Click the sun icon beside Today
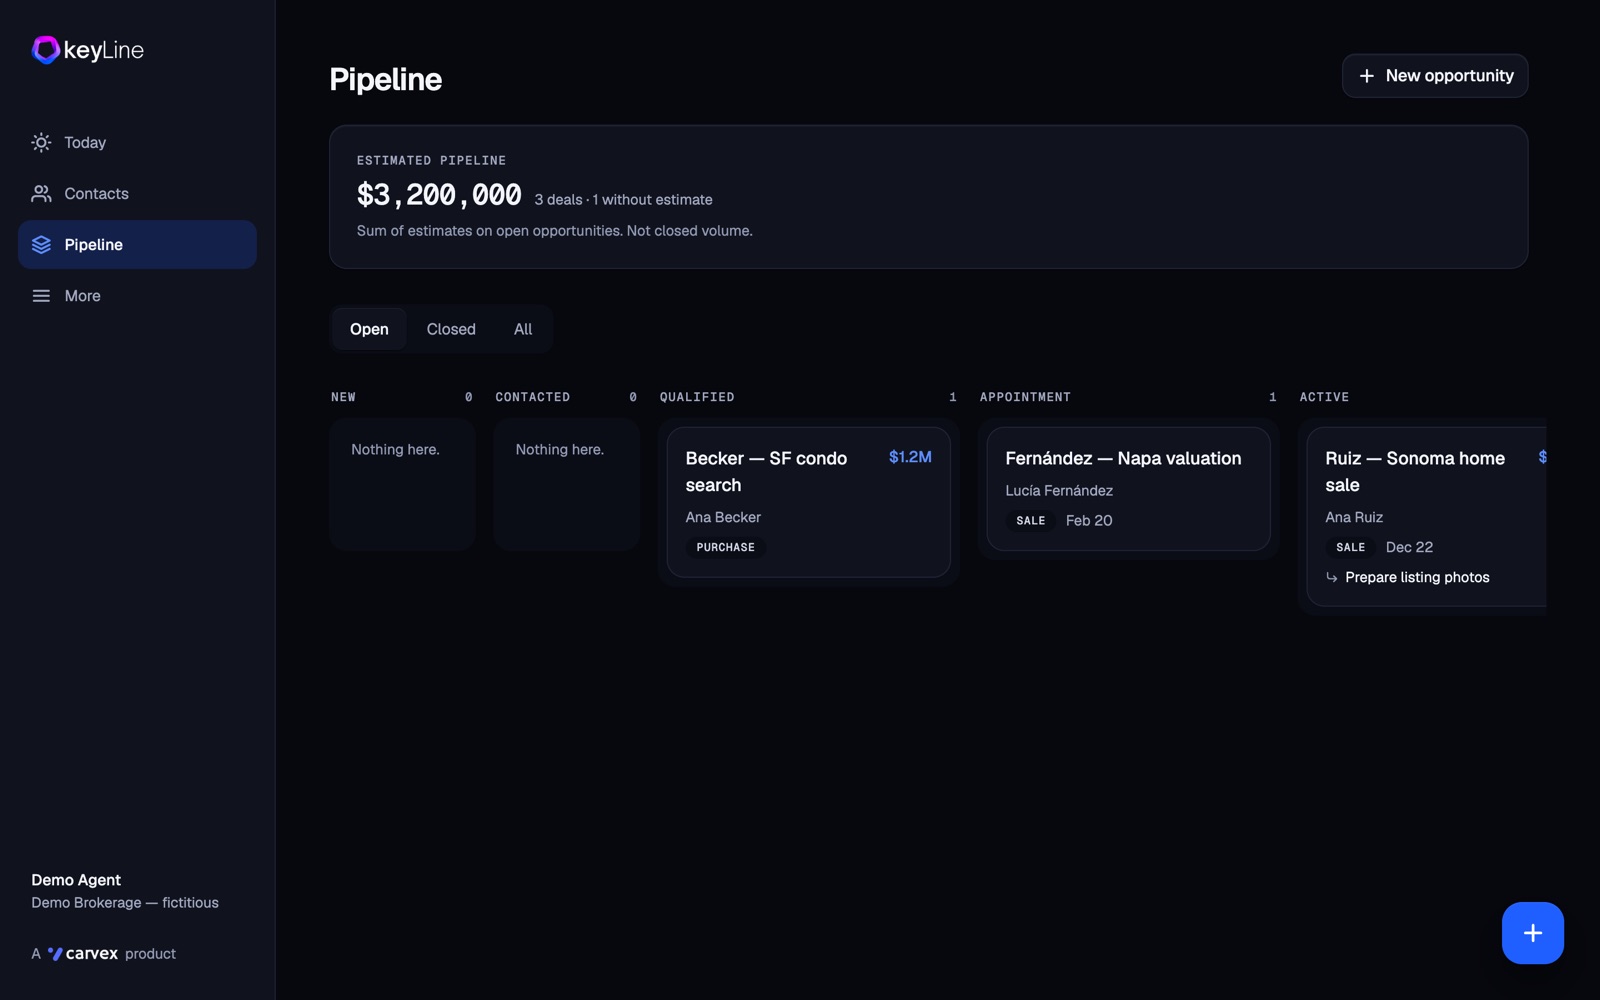The width and height of the screenshot is (1600, 1000). (x=41, y=143)
